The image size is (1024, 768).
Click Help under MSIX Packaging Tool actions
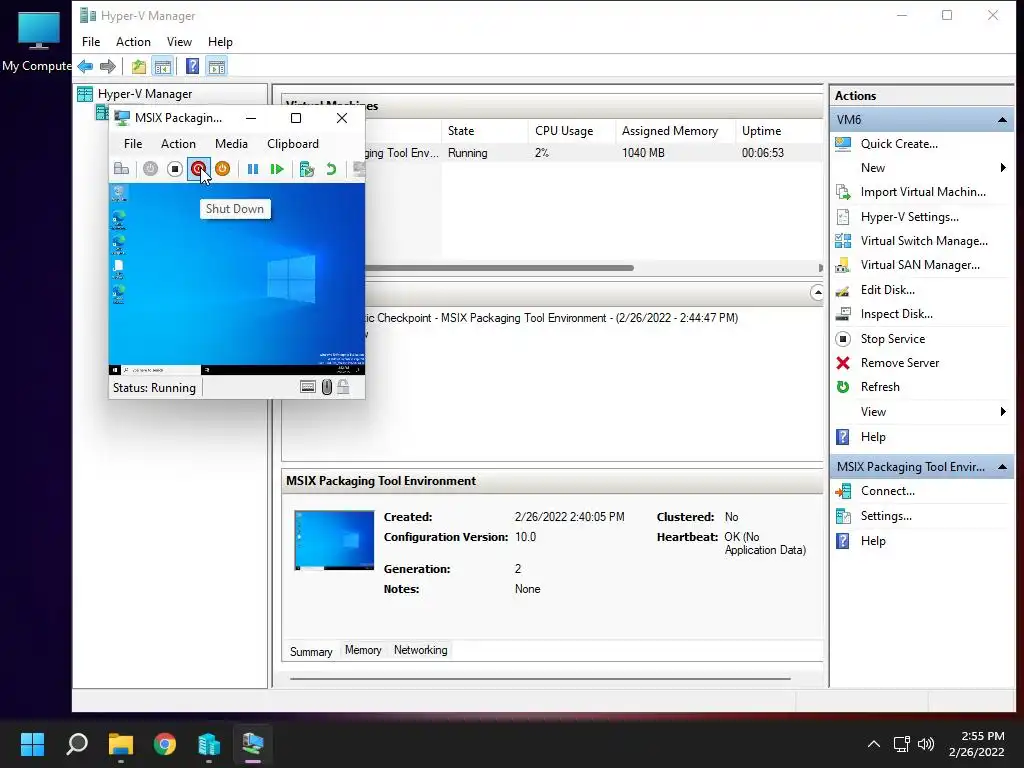pyautogui.click(x=872, y=541)
